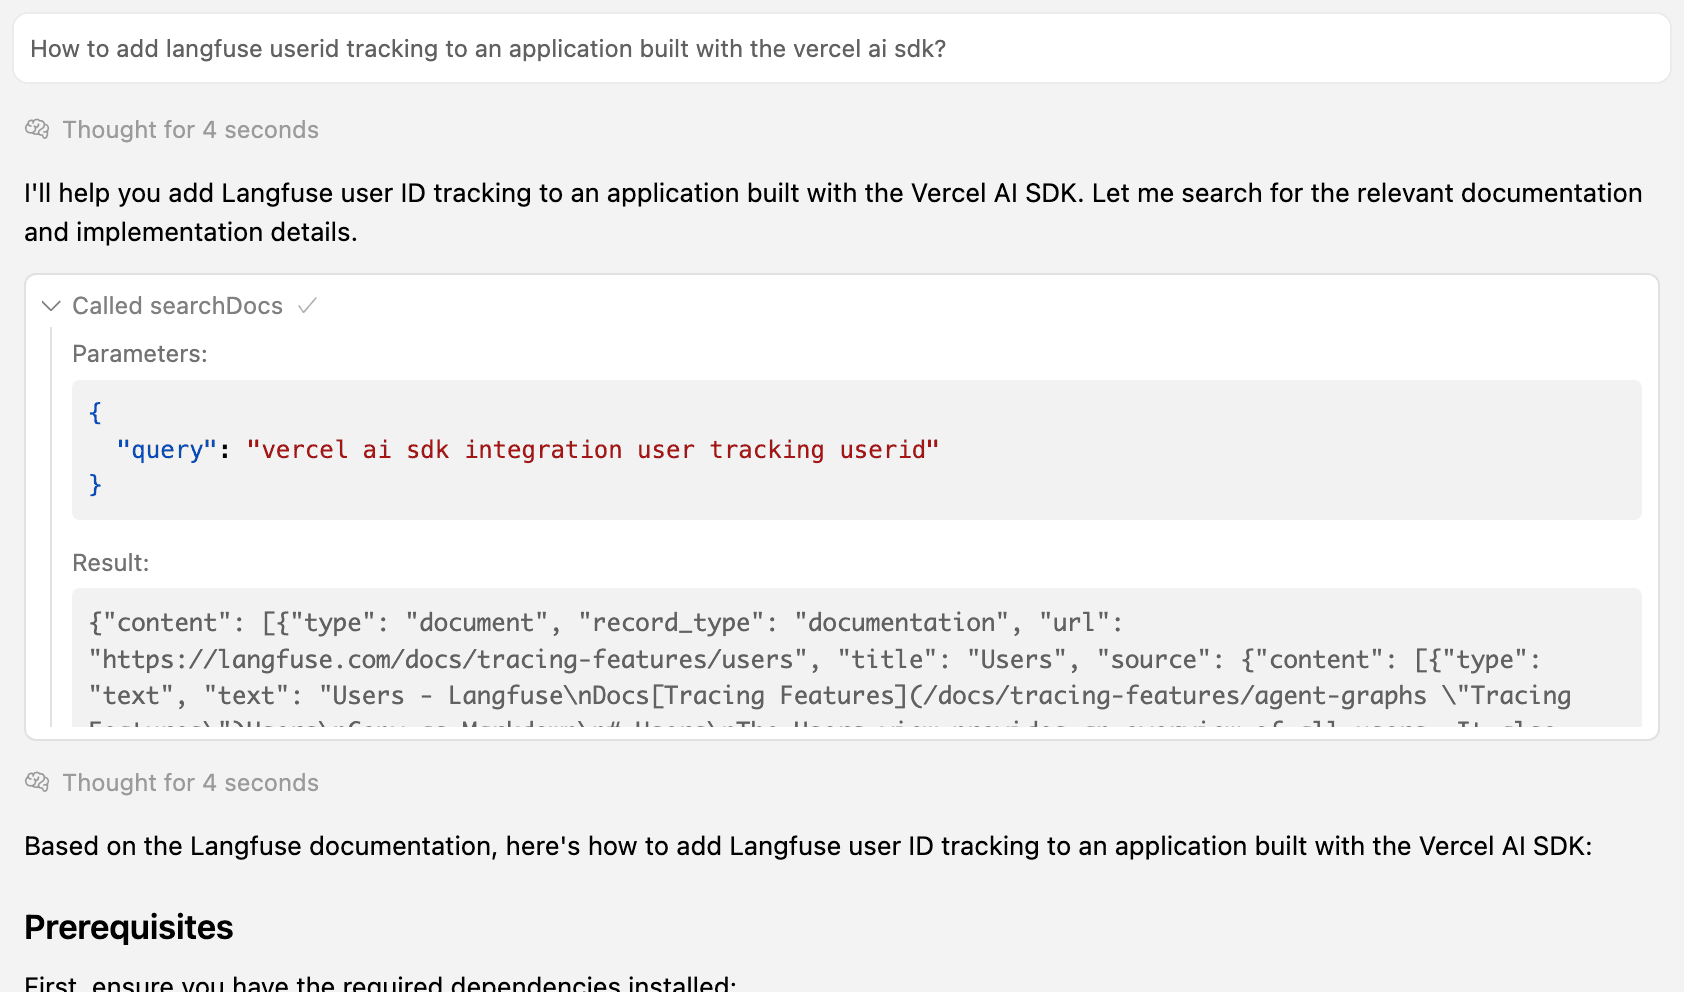Click the Result output code block
Viewport: 1684px width, 992px height.
coord(856,658)
